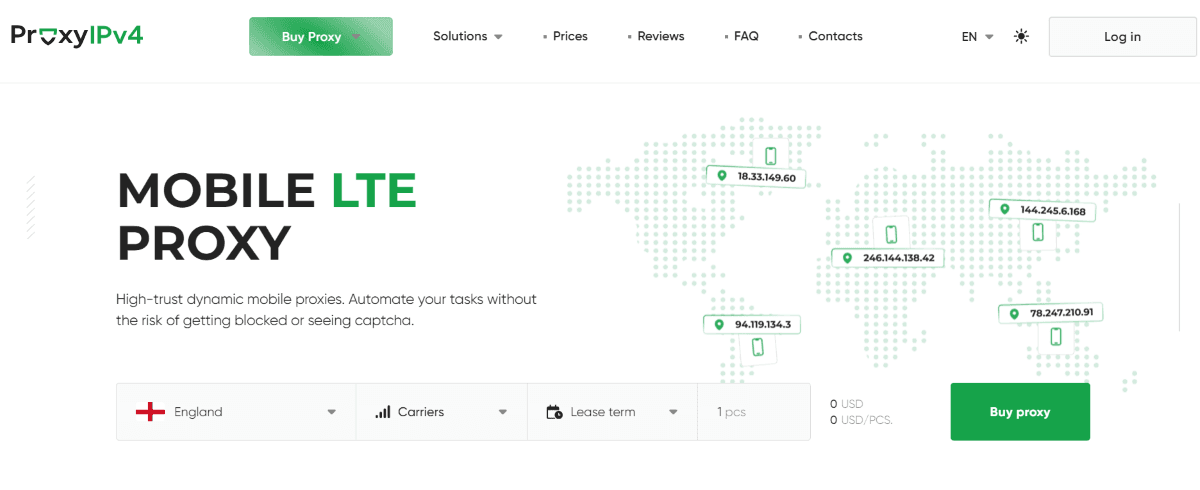The height and width of the screenshot is (490, 1200).
Task: Expand the Lease term dropdown arrow
Action: (x=674, y=412)
